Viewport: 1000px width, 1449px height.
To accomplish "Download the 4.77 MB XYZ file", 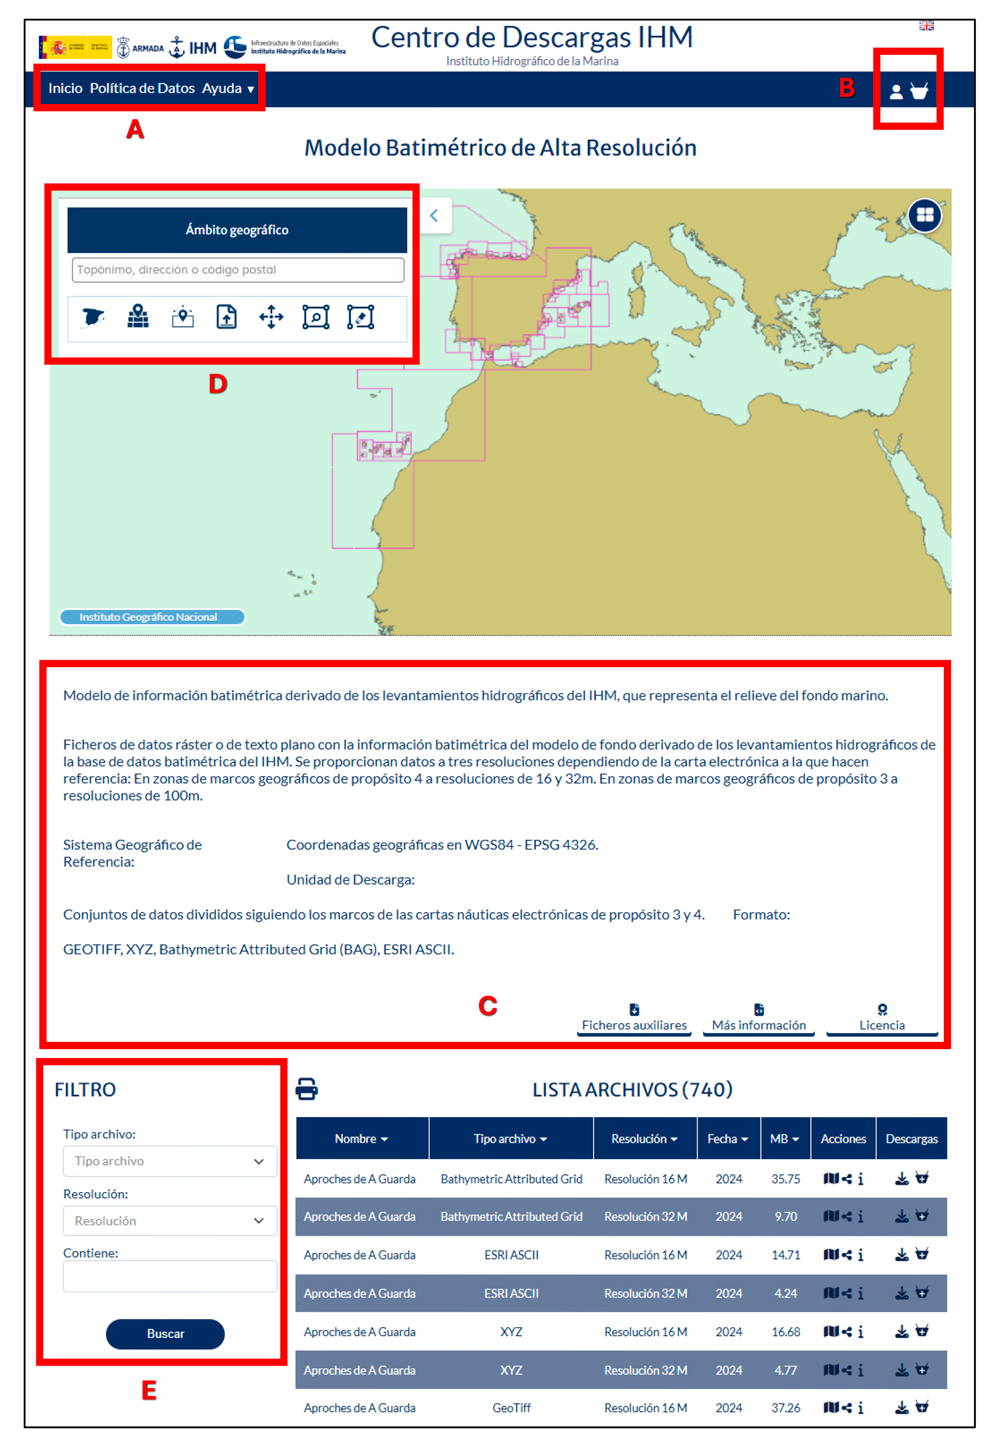I will [x=901, y=1370].
